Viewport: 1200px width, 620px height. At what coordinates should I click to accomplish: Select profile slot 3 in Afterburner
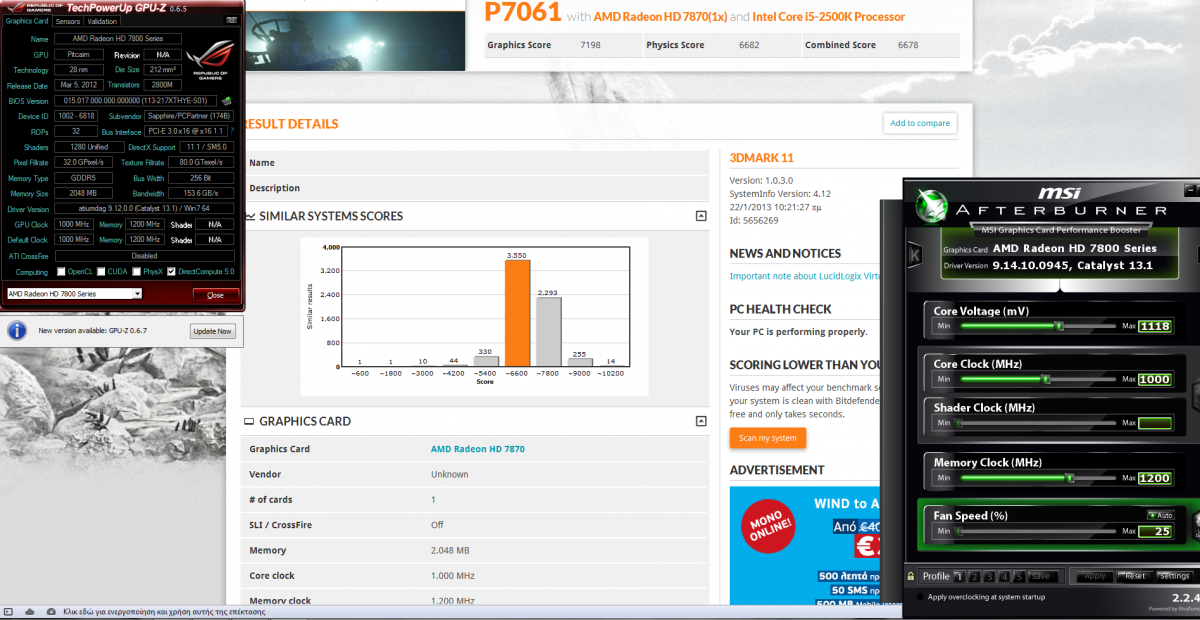[987, 576]
